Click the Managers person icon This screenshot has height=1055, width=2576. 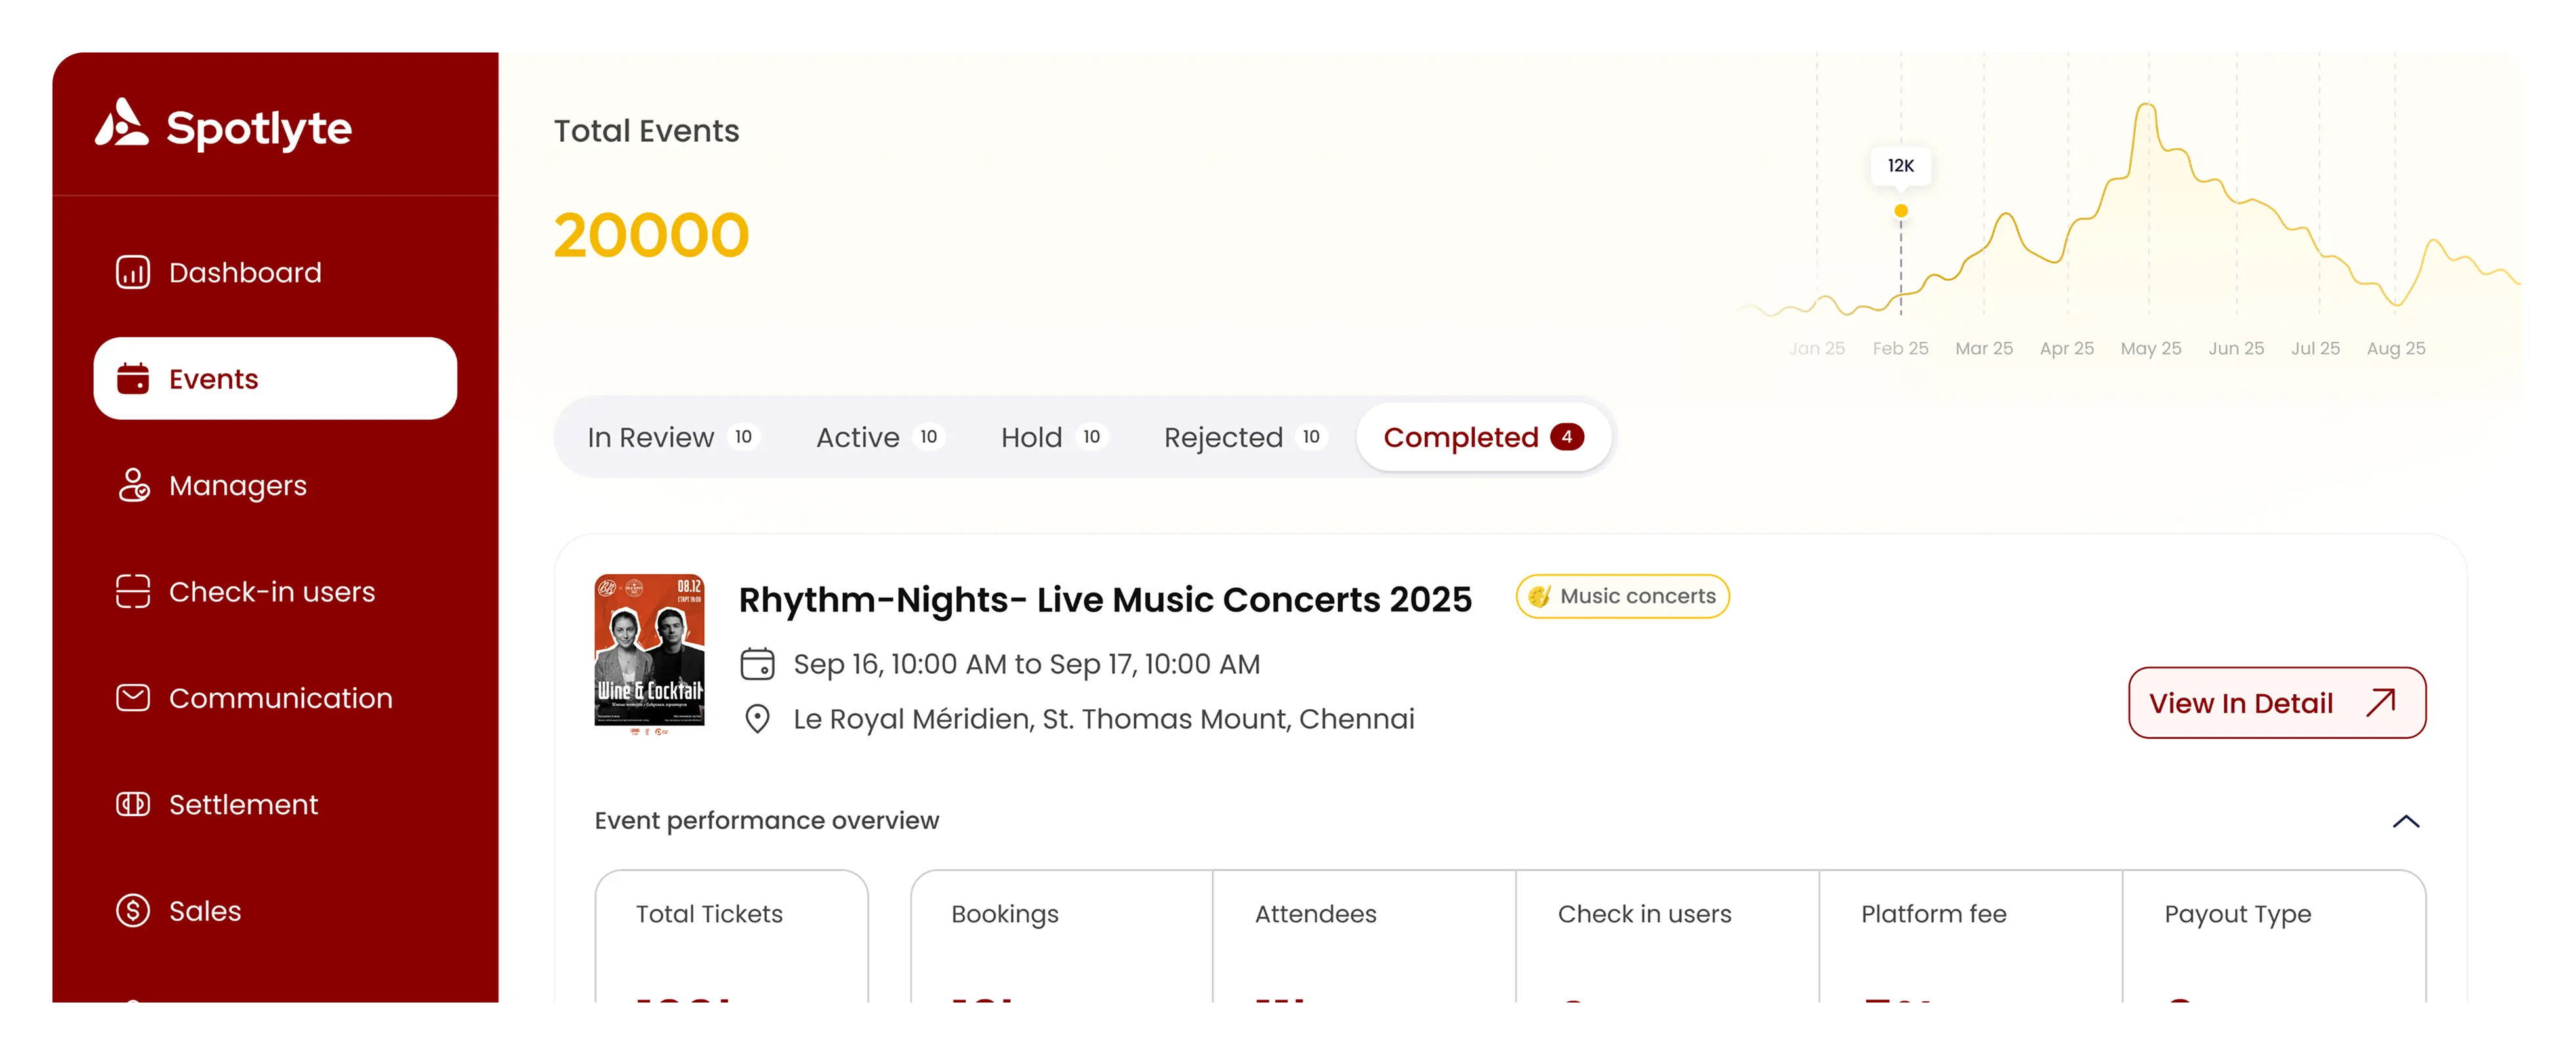pyautogui.click(x=133, y=485)
